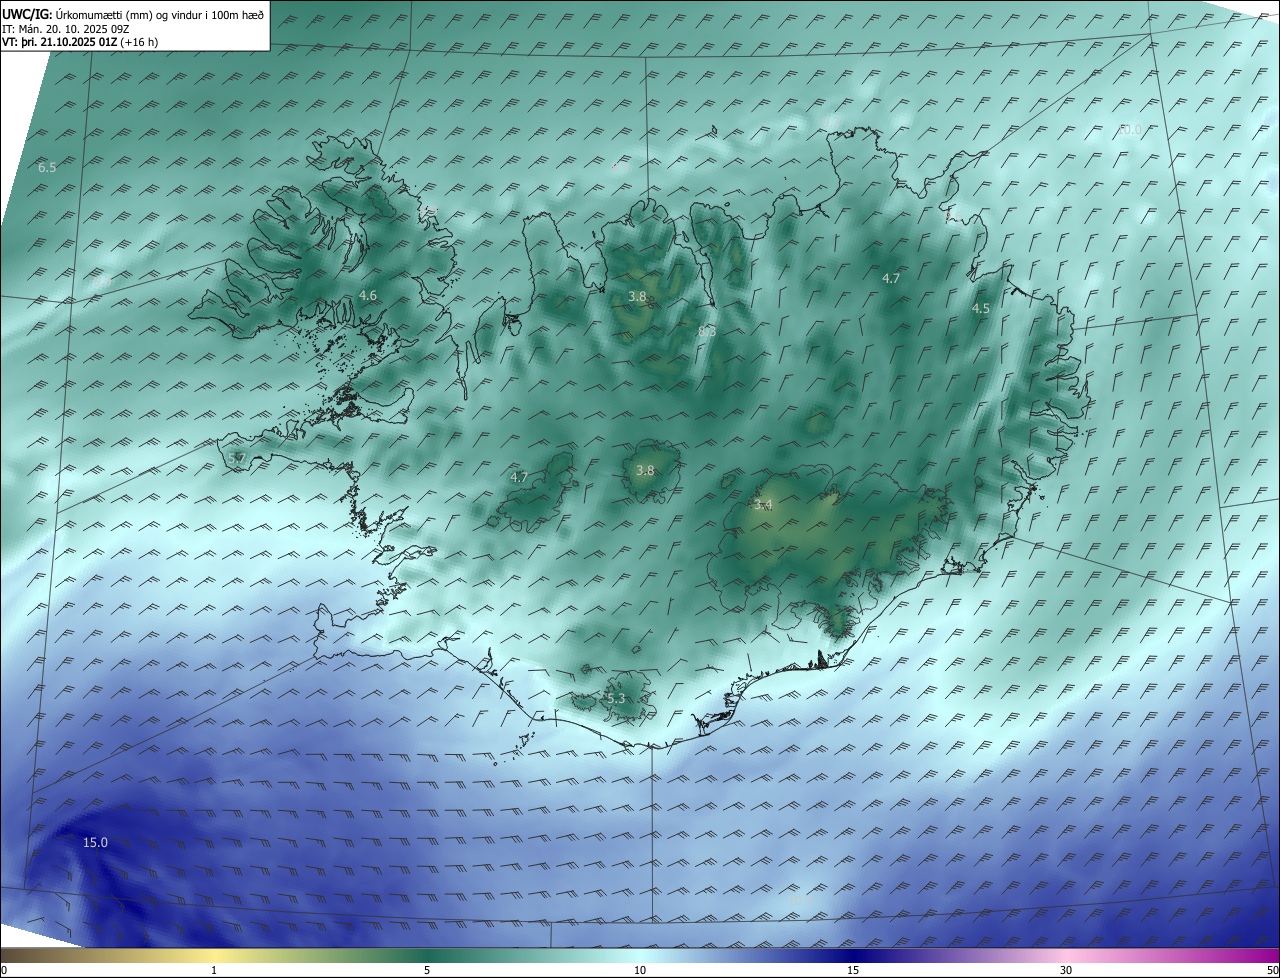Click the 6.5 value over the northwest sea

pos(47,167)
